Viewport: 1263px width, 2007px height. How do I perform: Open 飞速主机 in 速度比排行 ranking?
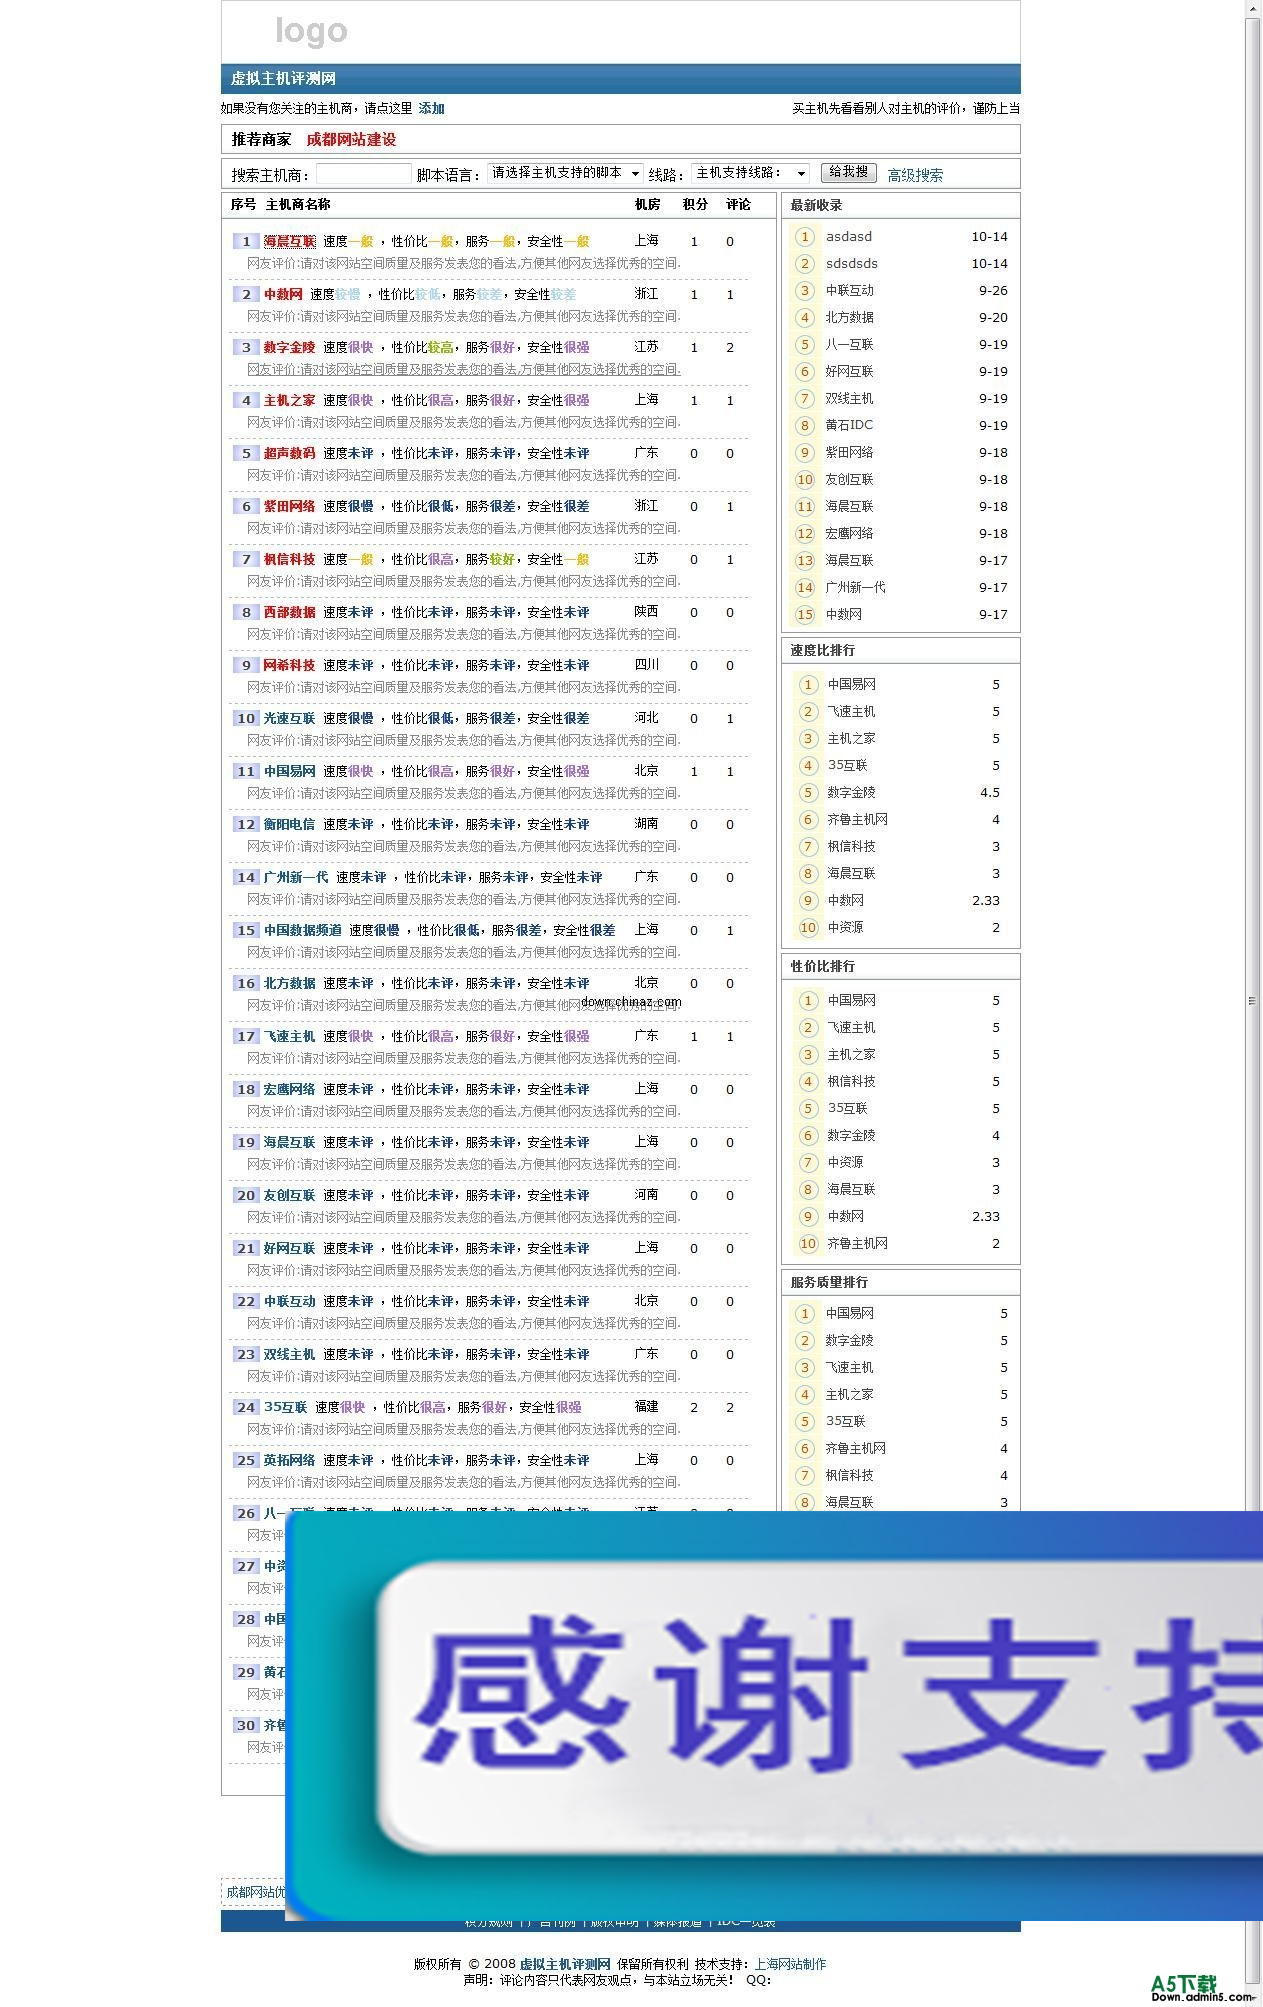coord(851,711)
